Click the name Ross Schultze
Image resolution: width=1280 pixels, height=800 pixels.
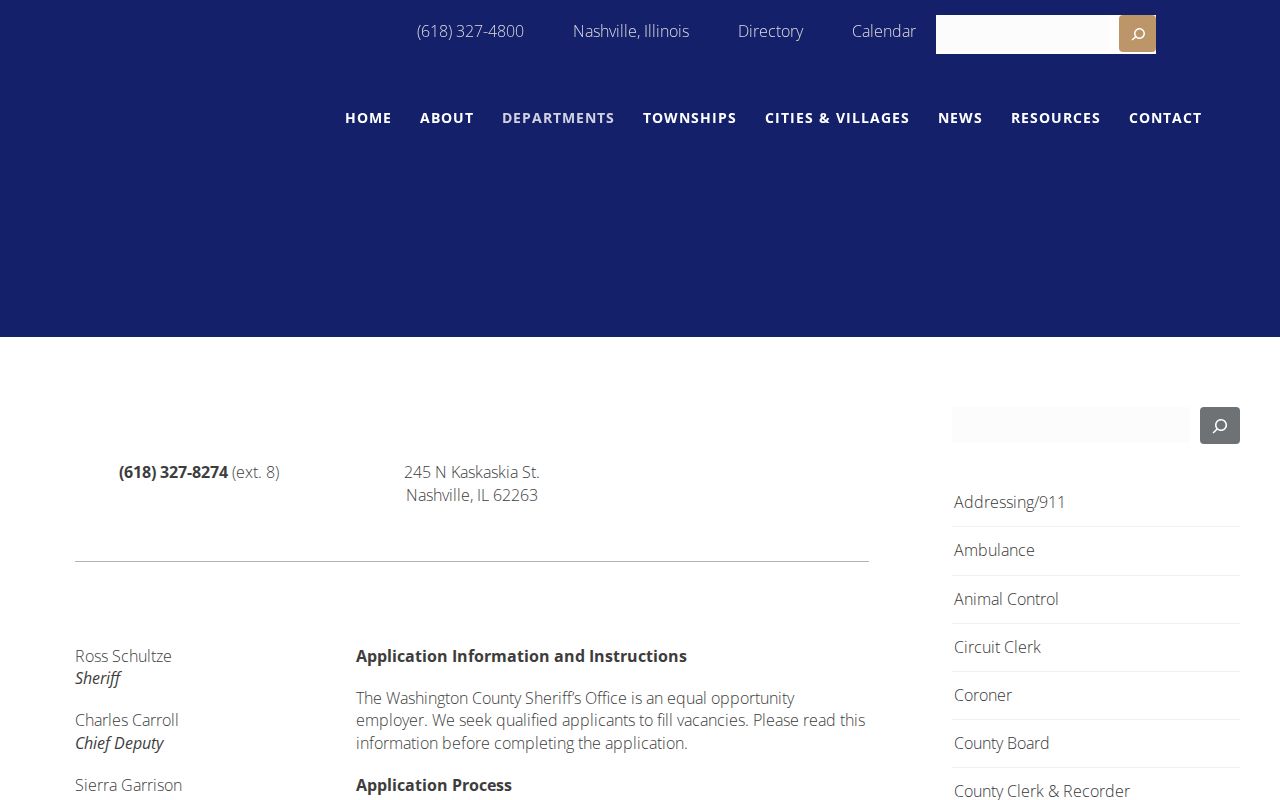[123, 656]
